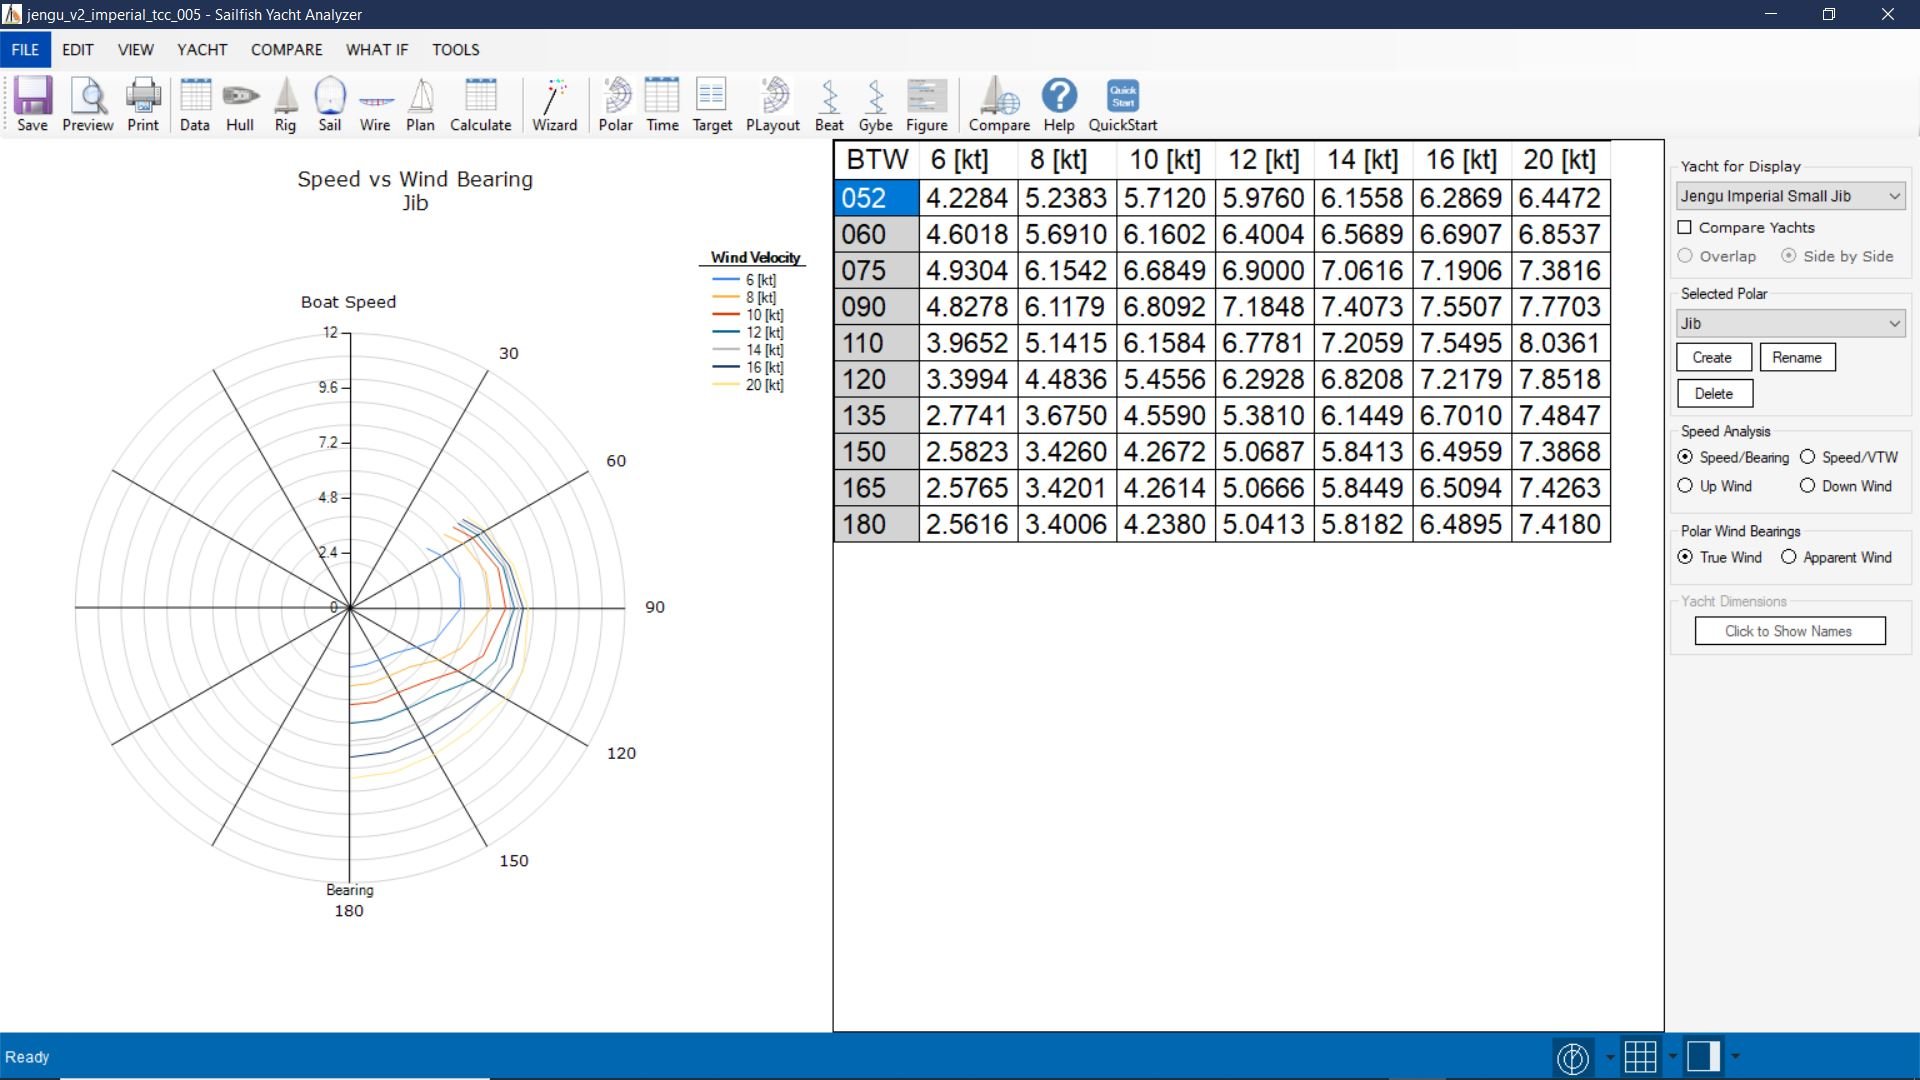Image resolution: width=1920 pixels, height=1080 pixels.
Task: Choose the Apparent Wind option
Action: (1788, 557)
